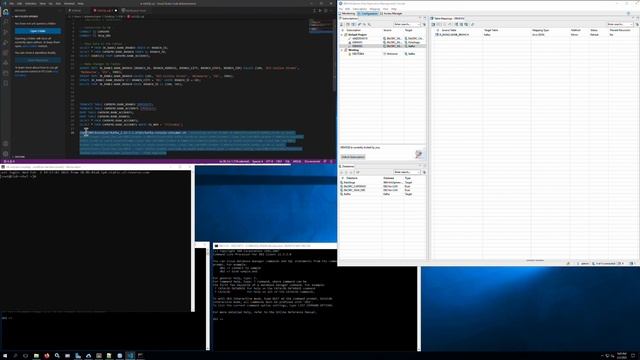
Task: Collapse the Staging project node in Subscriptions tree
Action: pyautogui.click(x=342, y=50)
